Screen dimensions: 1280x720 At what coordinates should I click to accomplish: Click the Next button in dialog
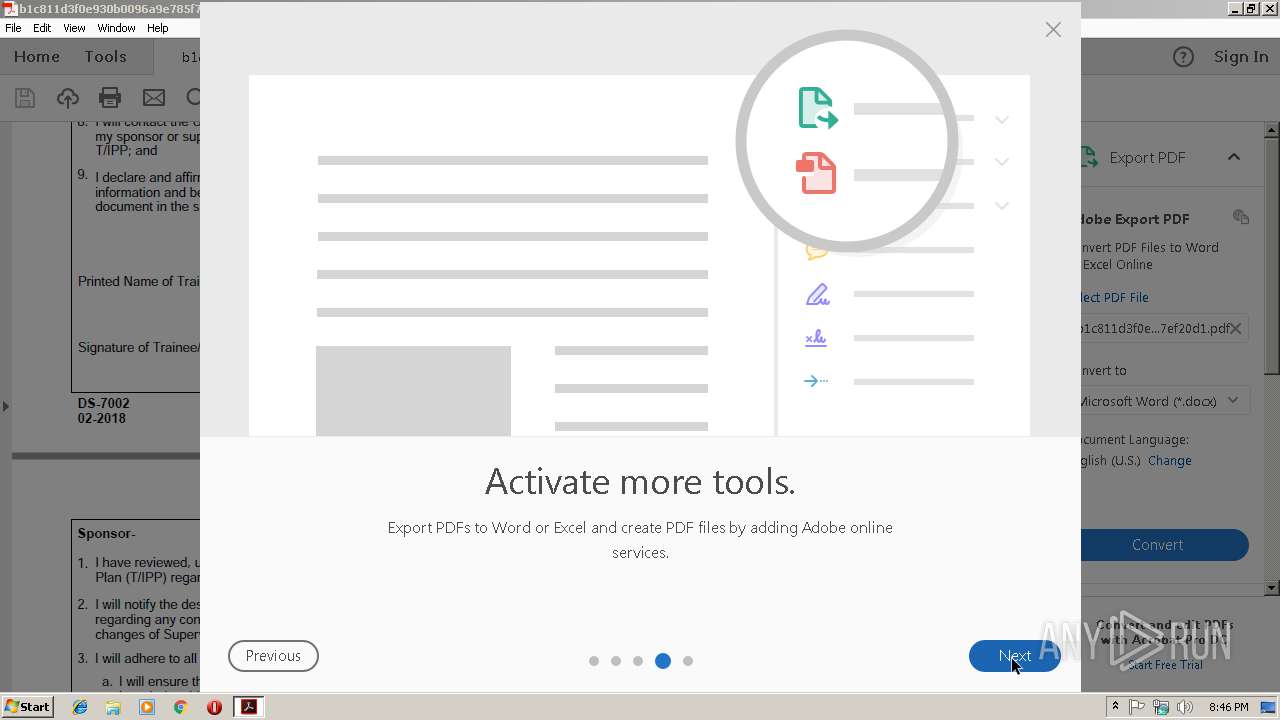(1014, 656)
